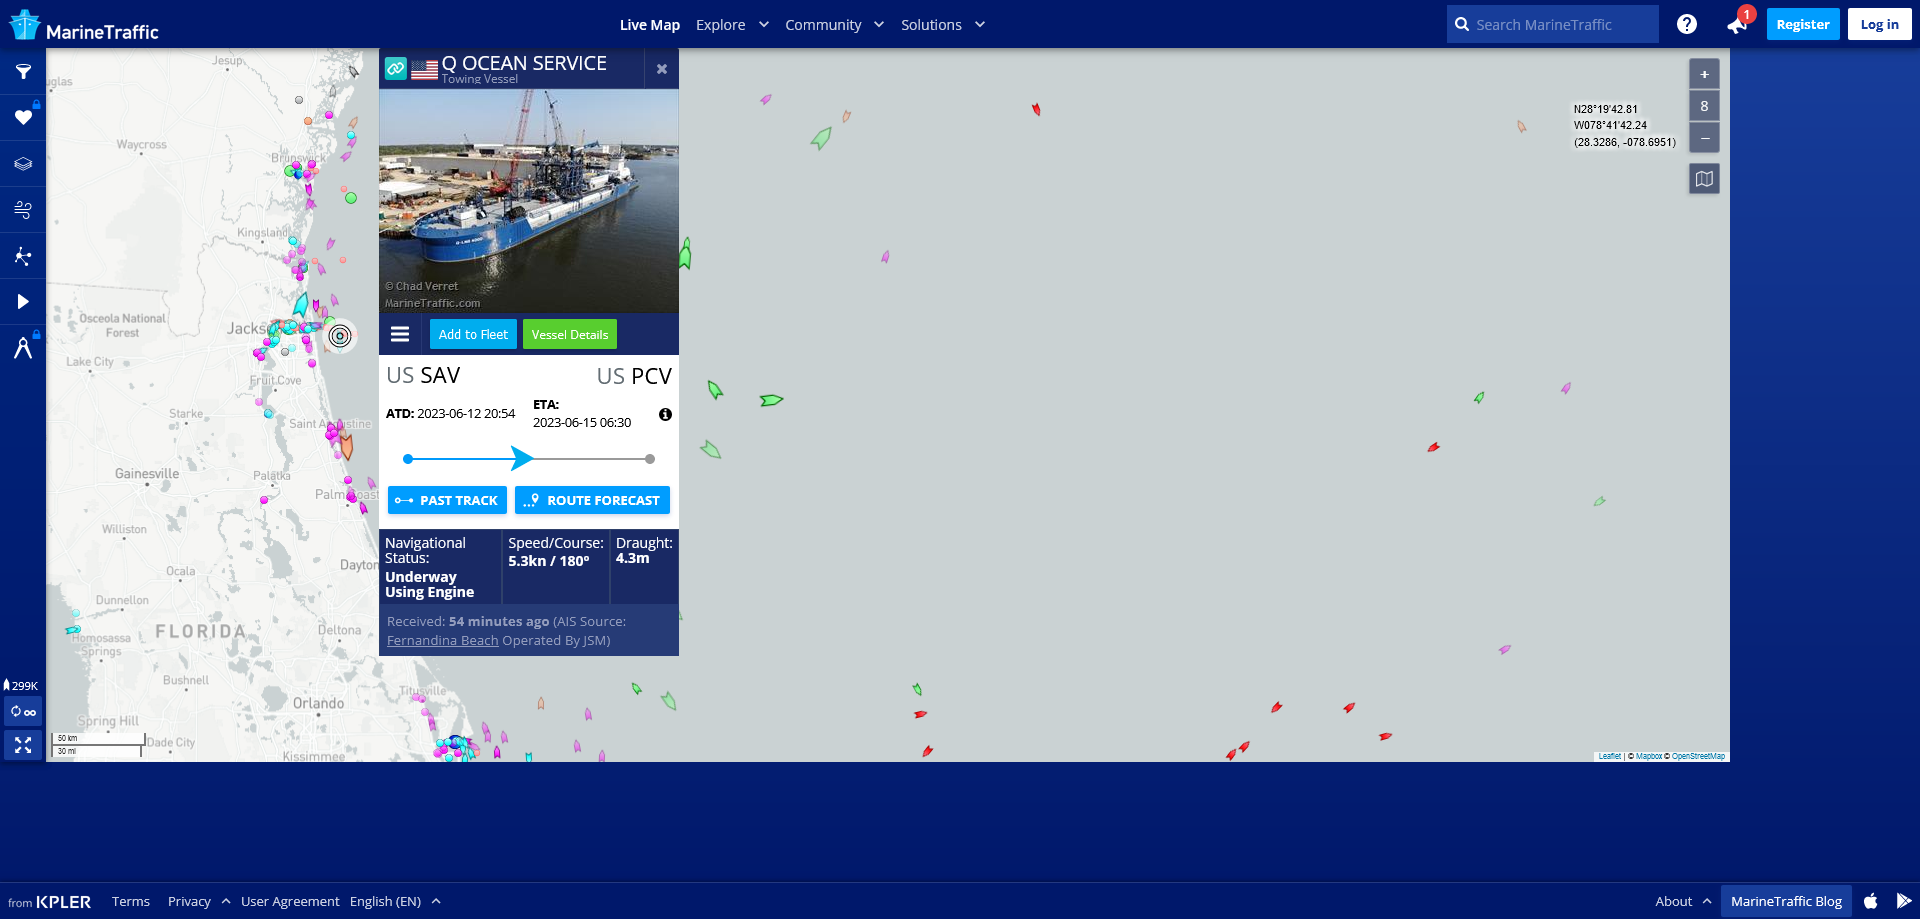Expand the About footer menu
Viewport: 1920px width, 919px height.
click(1683, 901)
